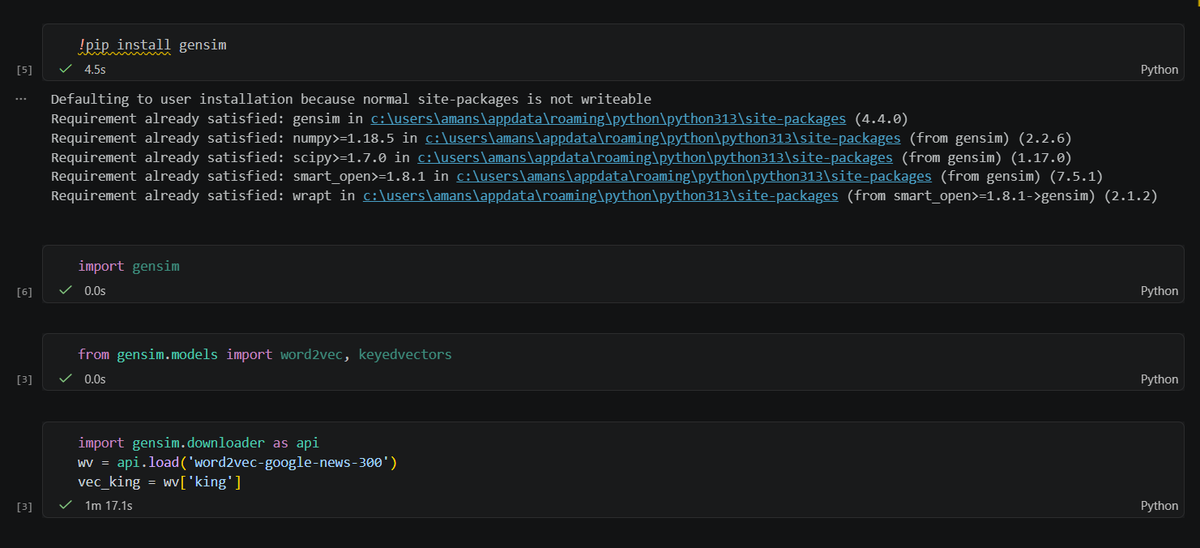
Task: Click the vec_king = wv['king'] line
Action: point(160,482)
